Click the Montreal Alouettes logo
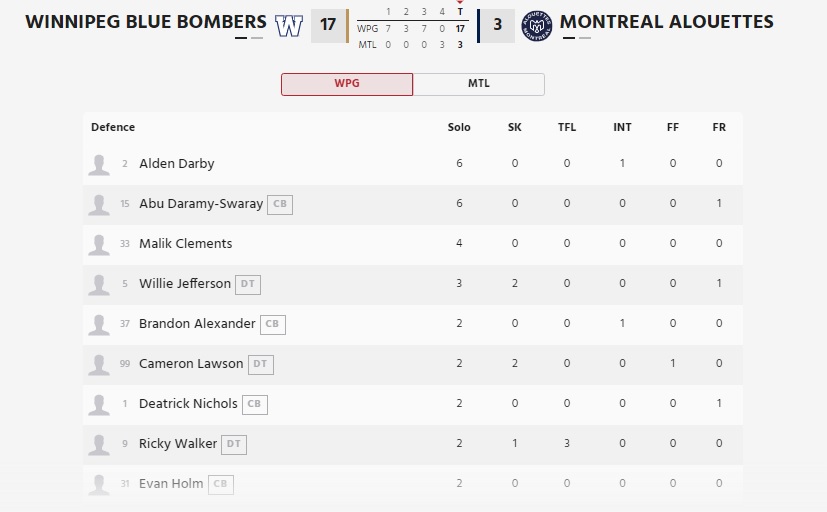 coord(537,25)
